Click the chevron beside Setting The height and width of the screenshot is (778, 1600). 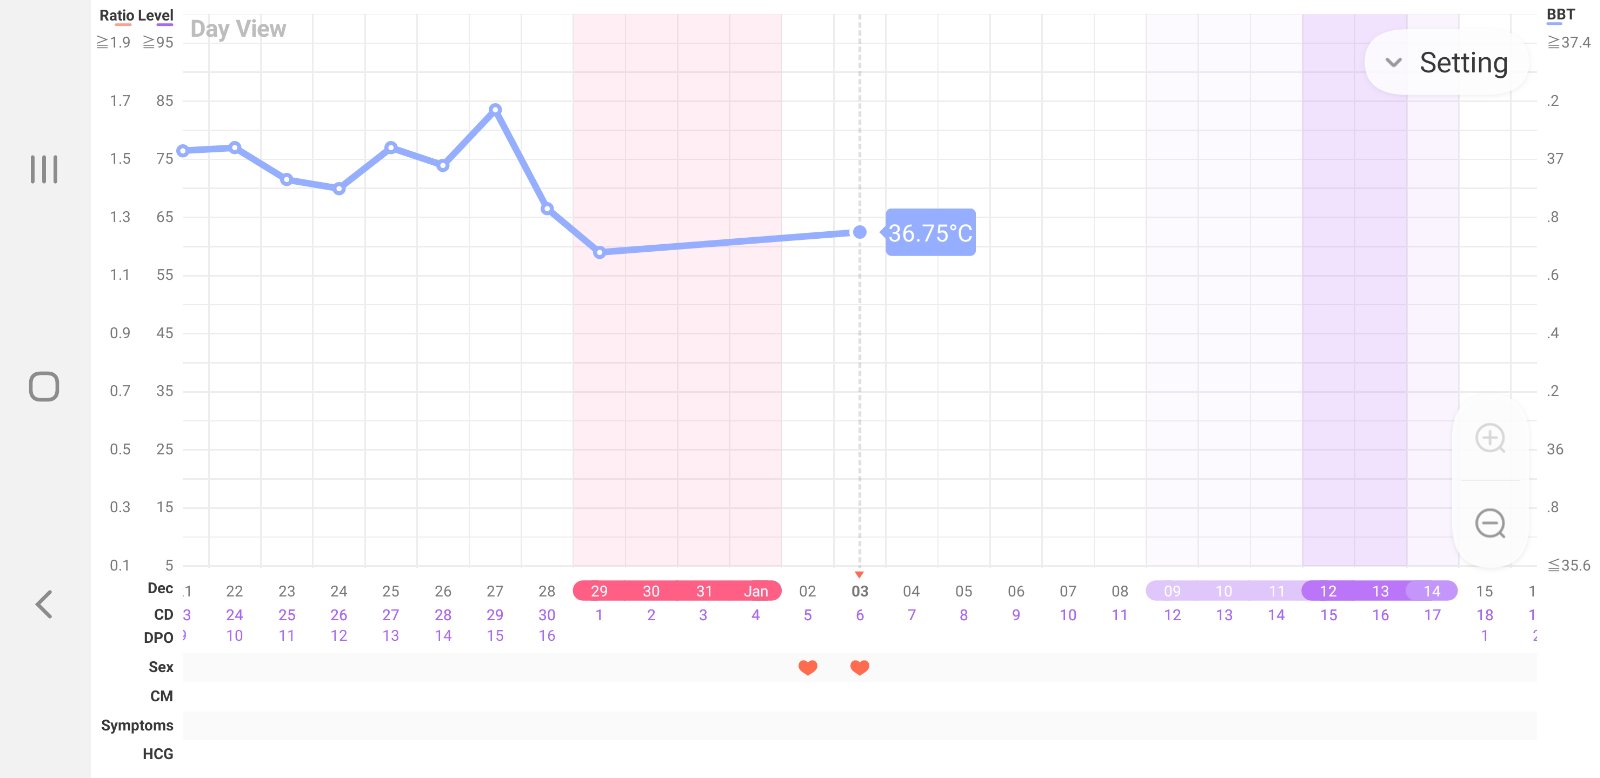click(1393, 63)
